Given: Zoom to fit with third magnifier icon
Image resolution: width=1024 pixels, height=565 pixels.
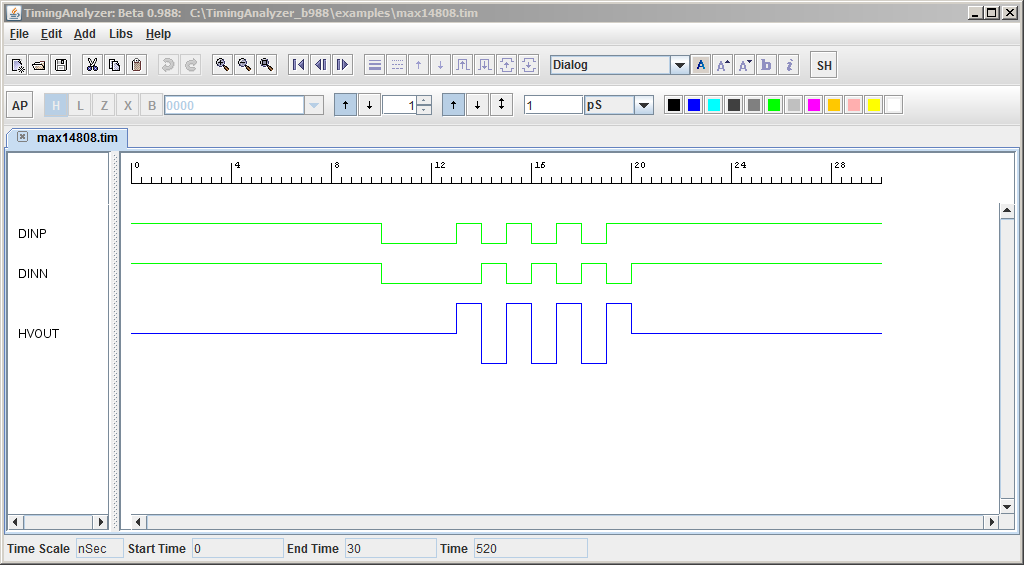Looking at the screenshot, I should pyautogui.click(x=266, y=65).
